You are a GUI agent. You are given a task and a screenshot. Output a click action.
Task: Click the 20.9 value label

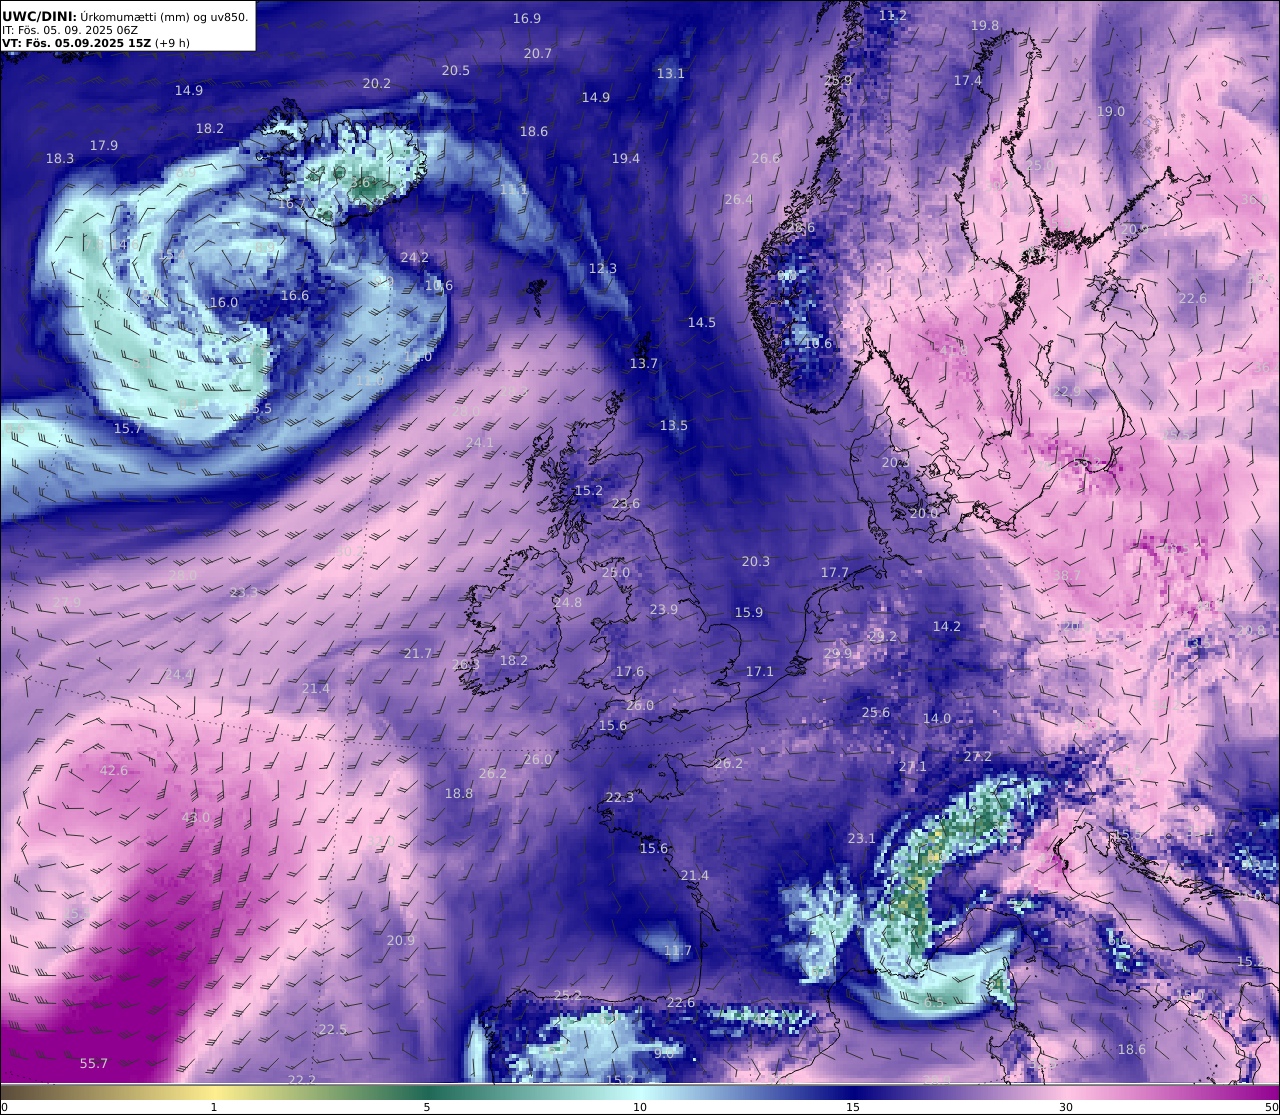coord(401,940)
